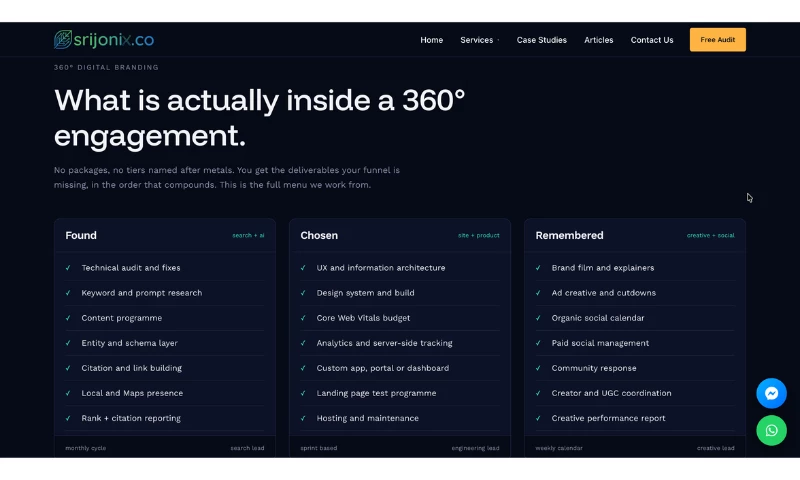The width and height of the screenshot is (800, 480).
Task: Click checkmark beside Hosting and maintenance
Action: [x=303, y=418]
